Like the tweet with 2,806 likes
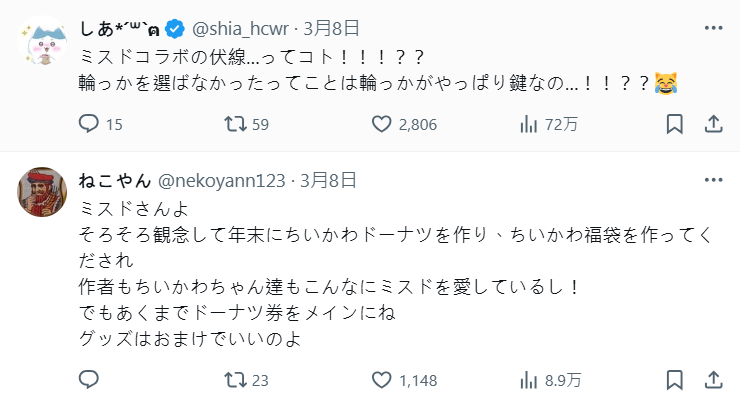 click(381, 125)
